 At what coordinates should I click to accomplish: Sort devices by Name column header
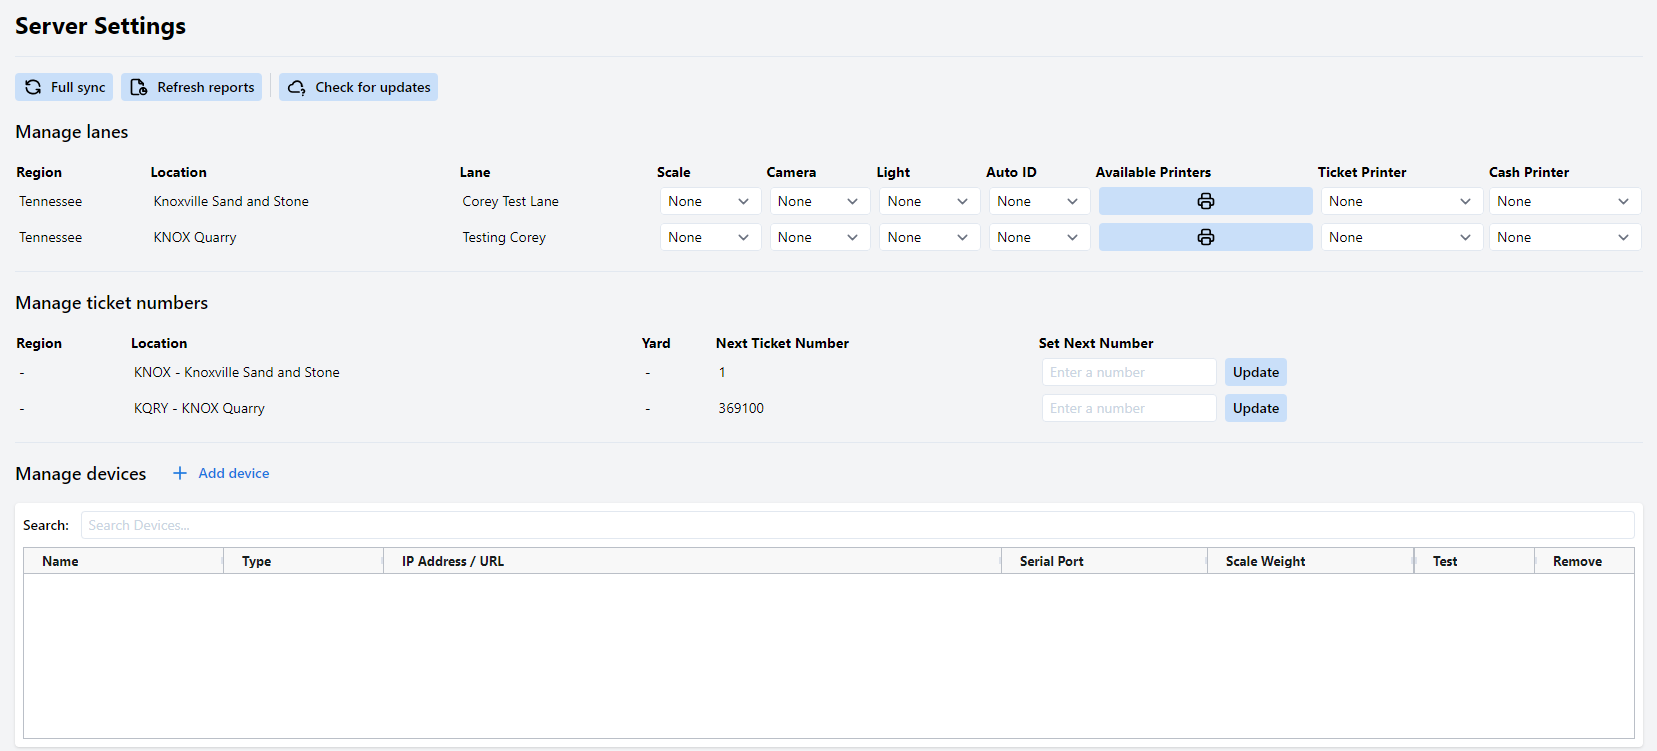pos(60,561)
